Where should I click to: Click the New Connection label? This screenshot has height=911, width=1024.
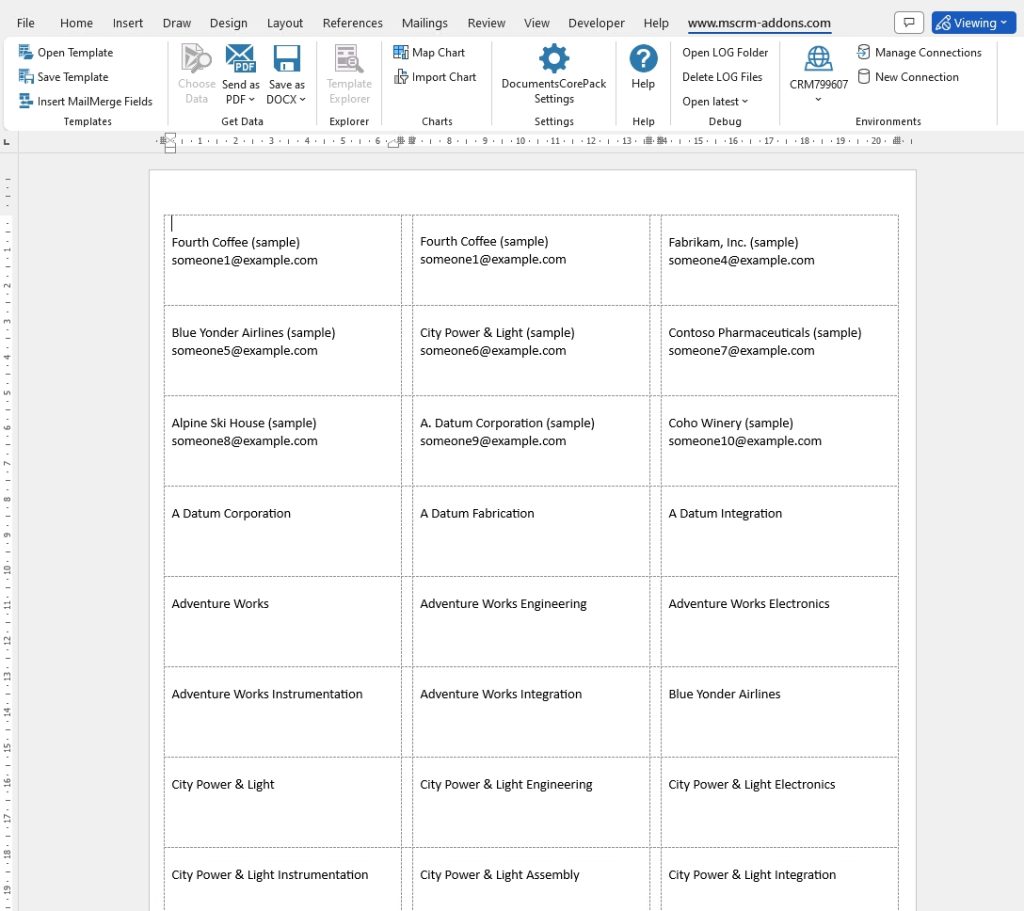917,76
